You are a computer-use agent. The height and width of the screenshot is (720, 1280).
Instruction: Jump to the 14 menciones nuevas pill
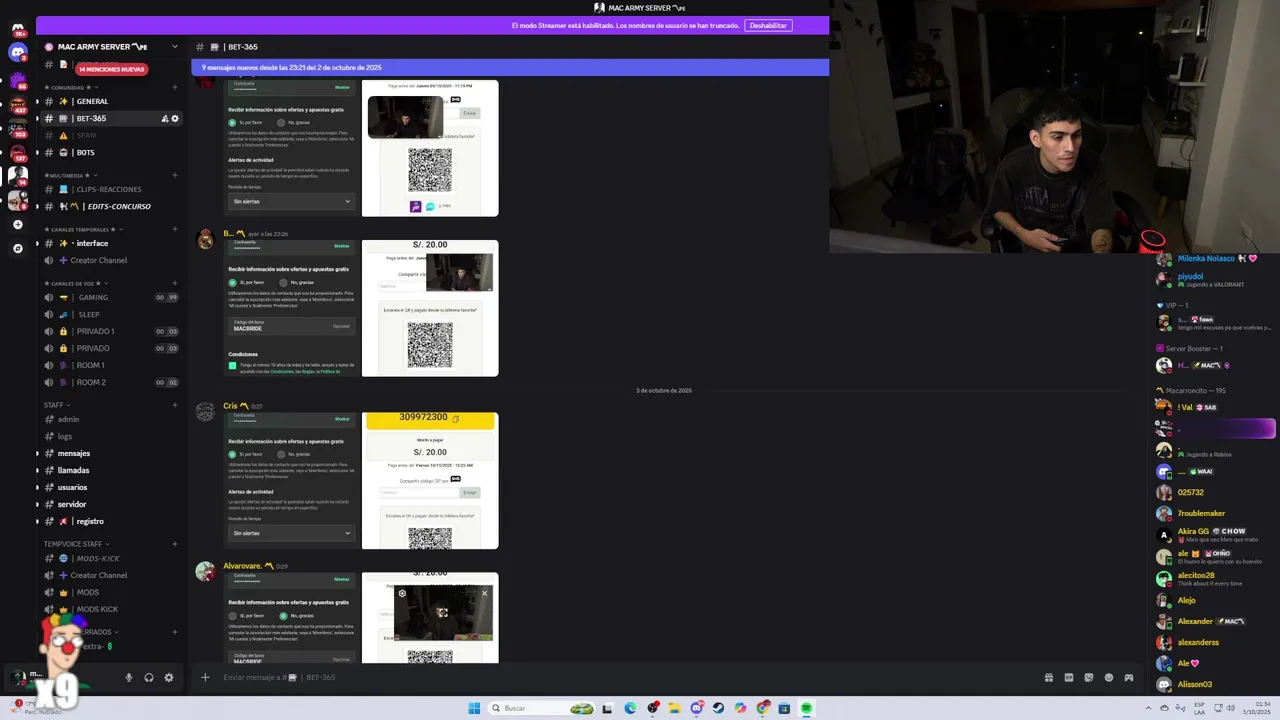tap(111, 69)
